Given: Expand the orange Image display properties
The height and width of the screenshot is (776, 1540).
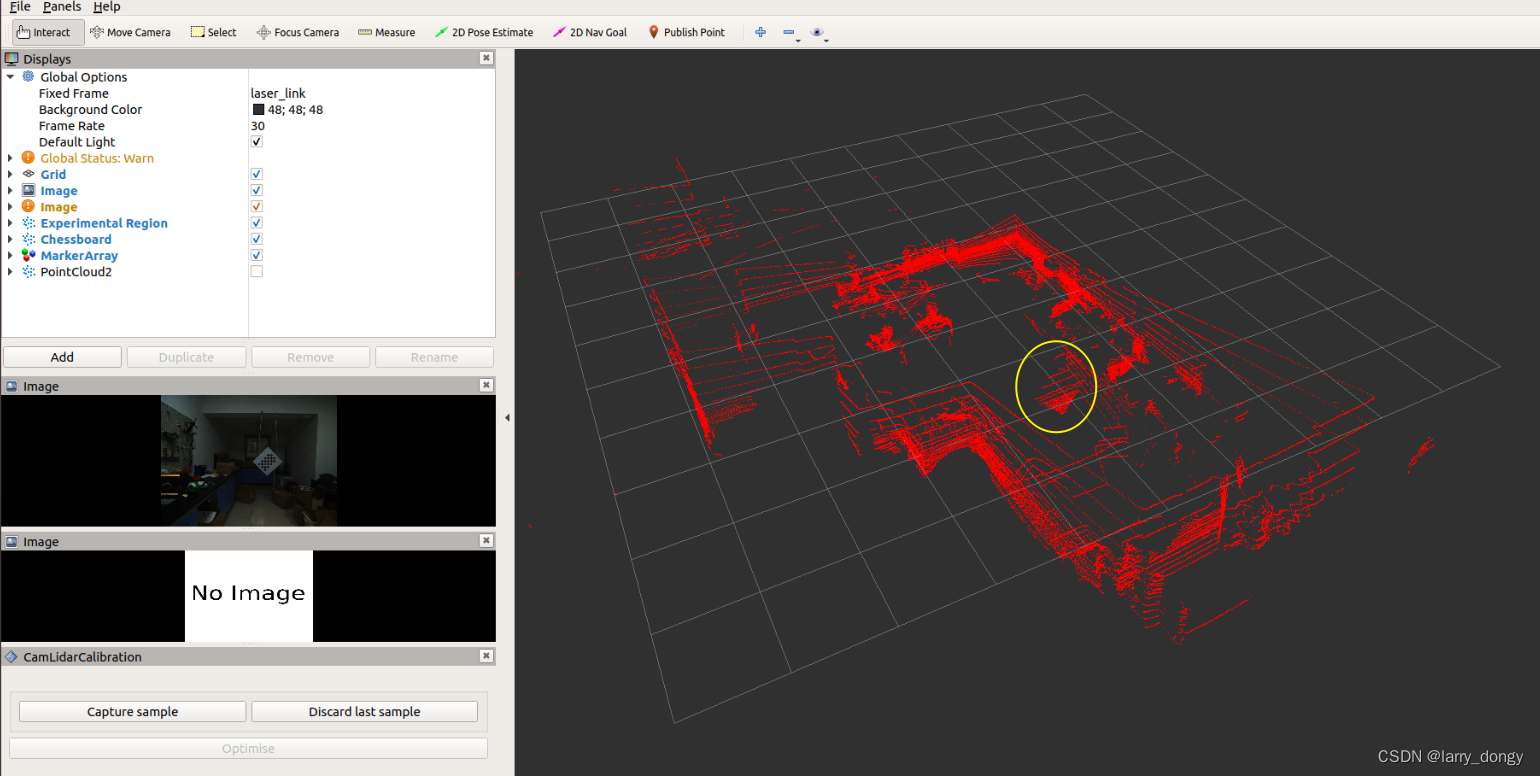Looking at the screenshot, I should pos(10,206).
